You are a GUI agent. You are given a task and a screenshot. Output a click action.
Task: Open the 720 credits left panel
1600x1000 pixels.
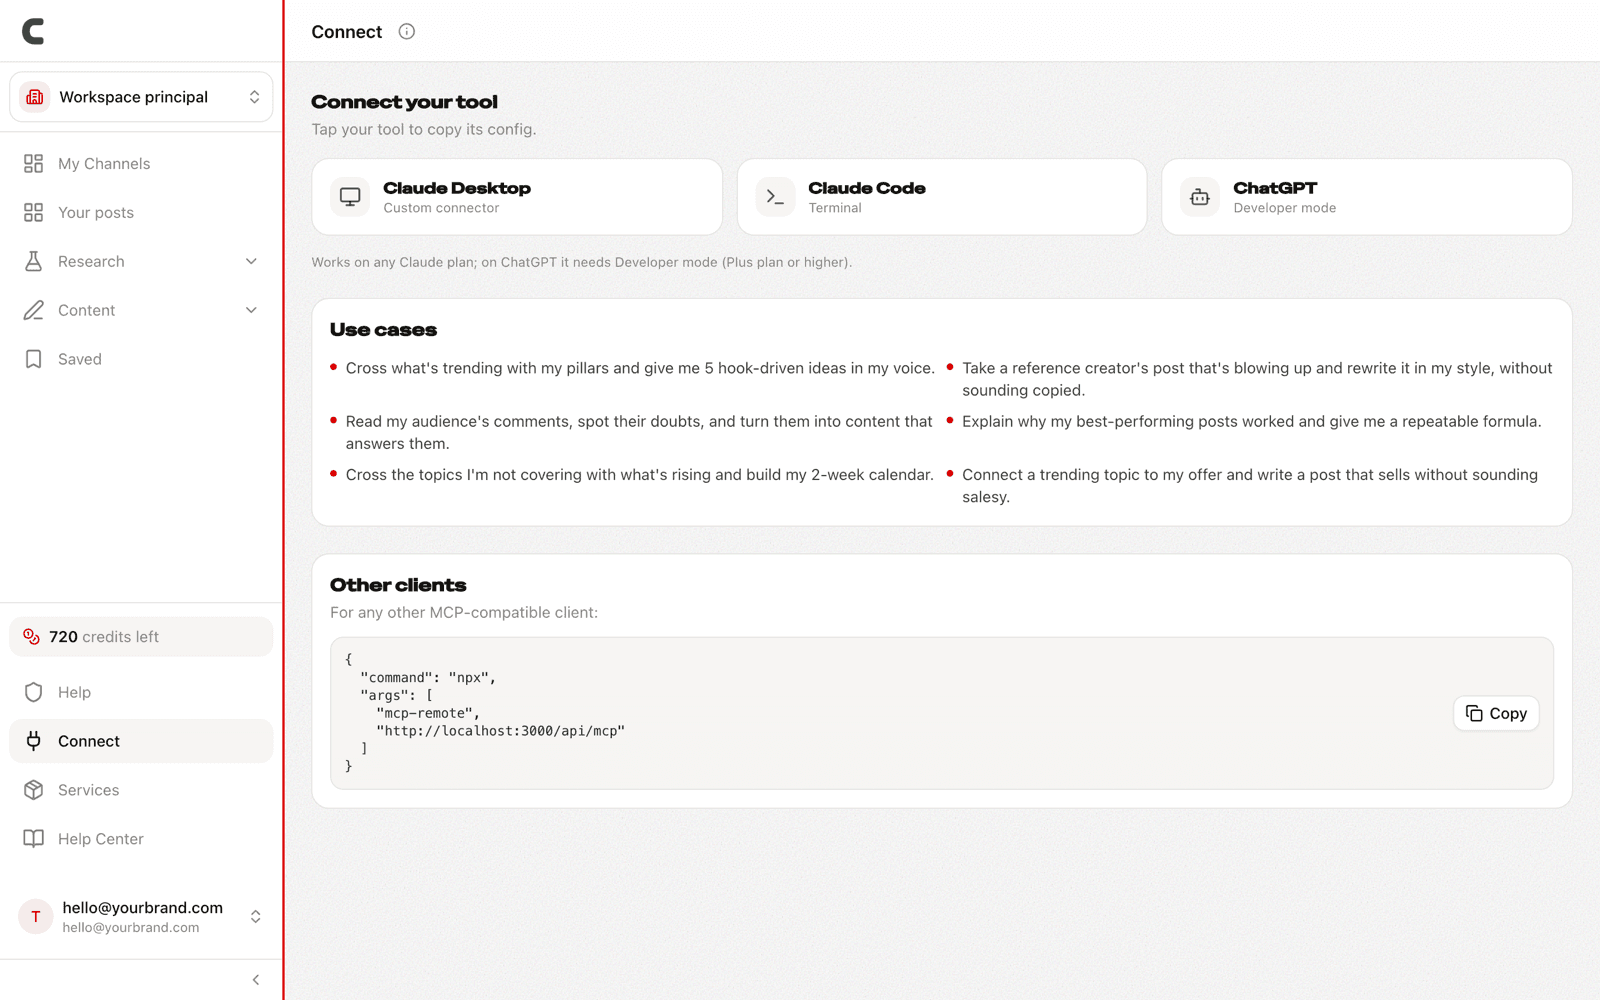[141, 637]
